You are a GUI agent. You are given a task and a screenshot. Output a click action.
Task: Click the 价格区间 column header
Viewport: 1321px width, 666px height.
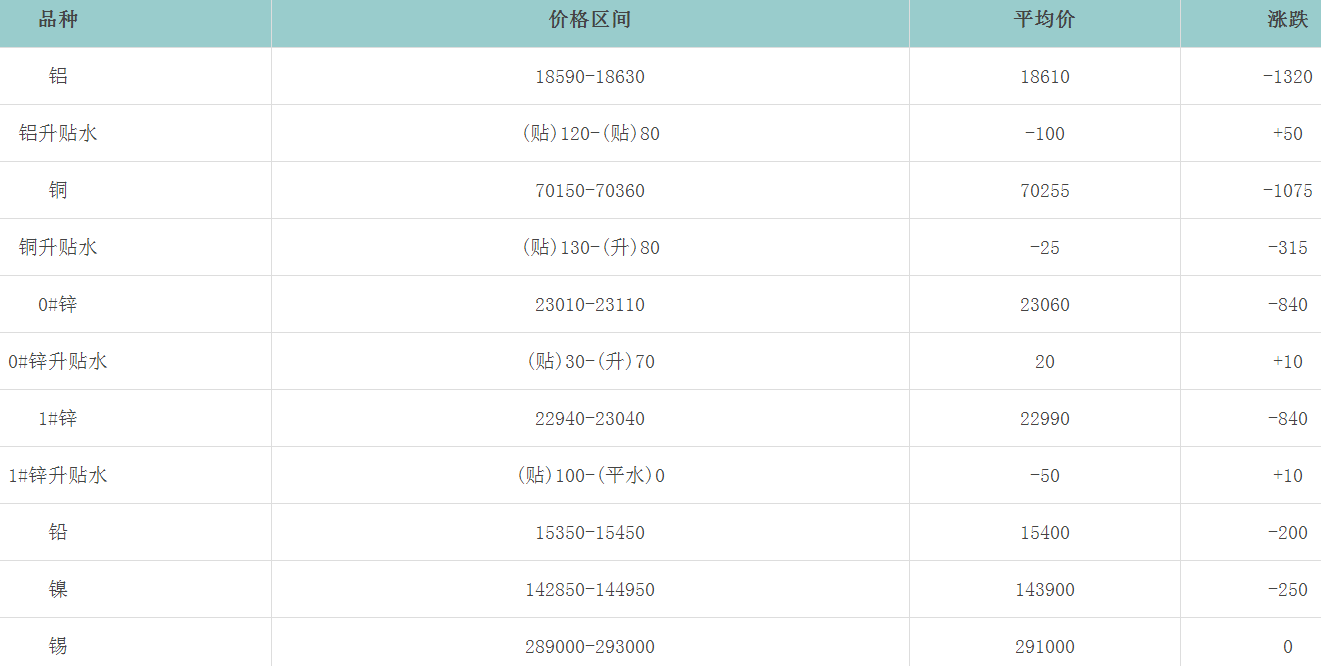click(590, 20)
